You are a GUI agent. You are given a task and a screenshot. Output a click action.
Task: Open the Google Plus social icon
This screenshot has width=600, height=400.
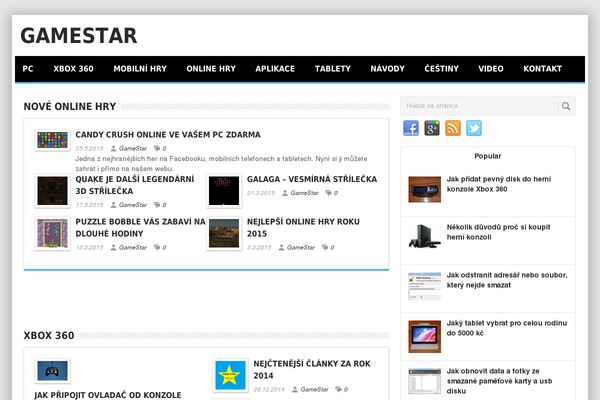pos(432,128)
